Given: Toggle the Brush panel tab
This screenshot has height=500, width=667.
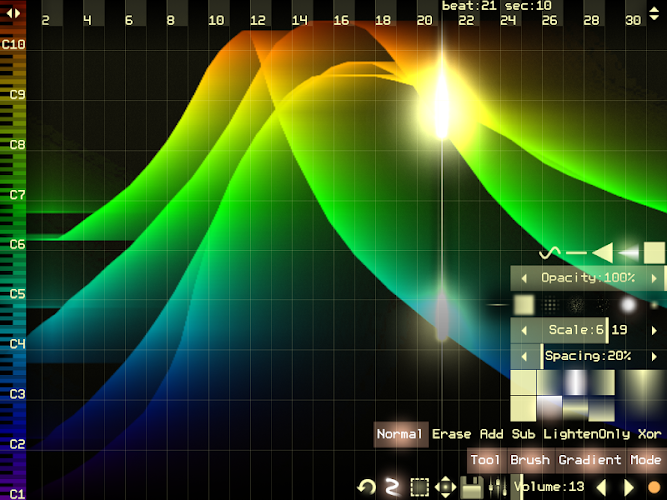Looking at the screenshot, I should [530, 460].
